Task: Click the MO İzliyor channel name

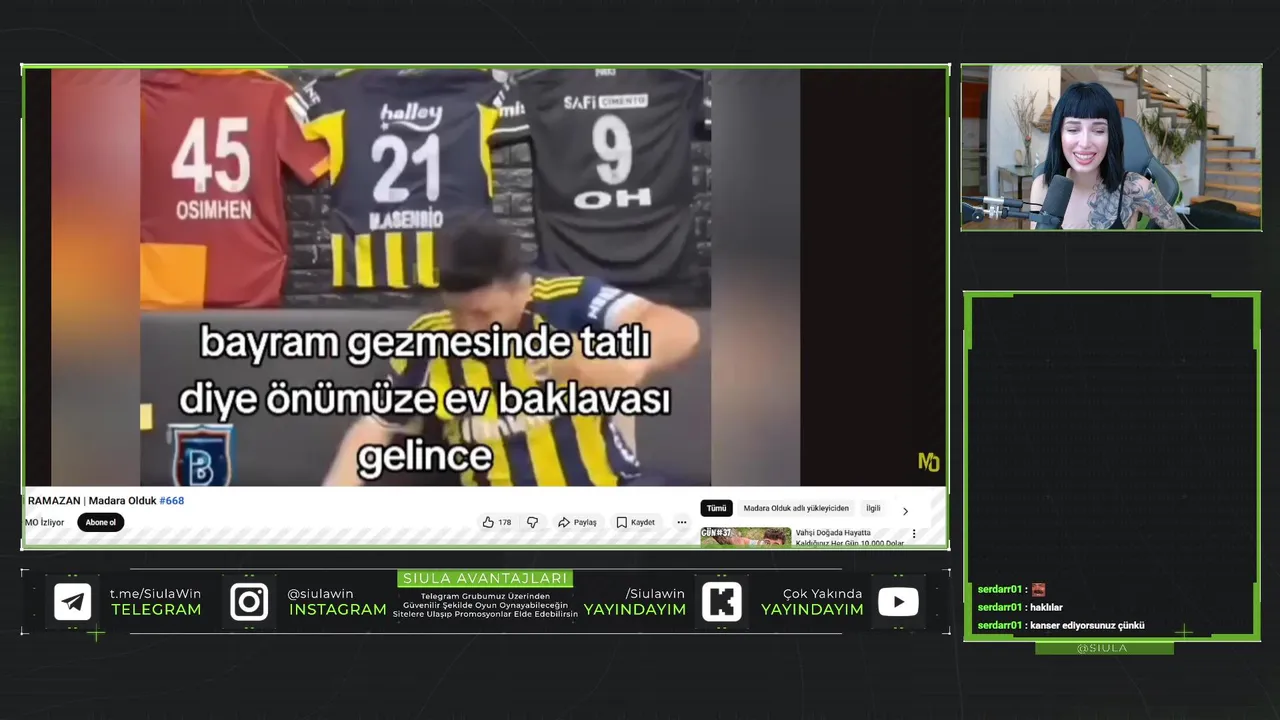Action: [45, 522]
